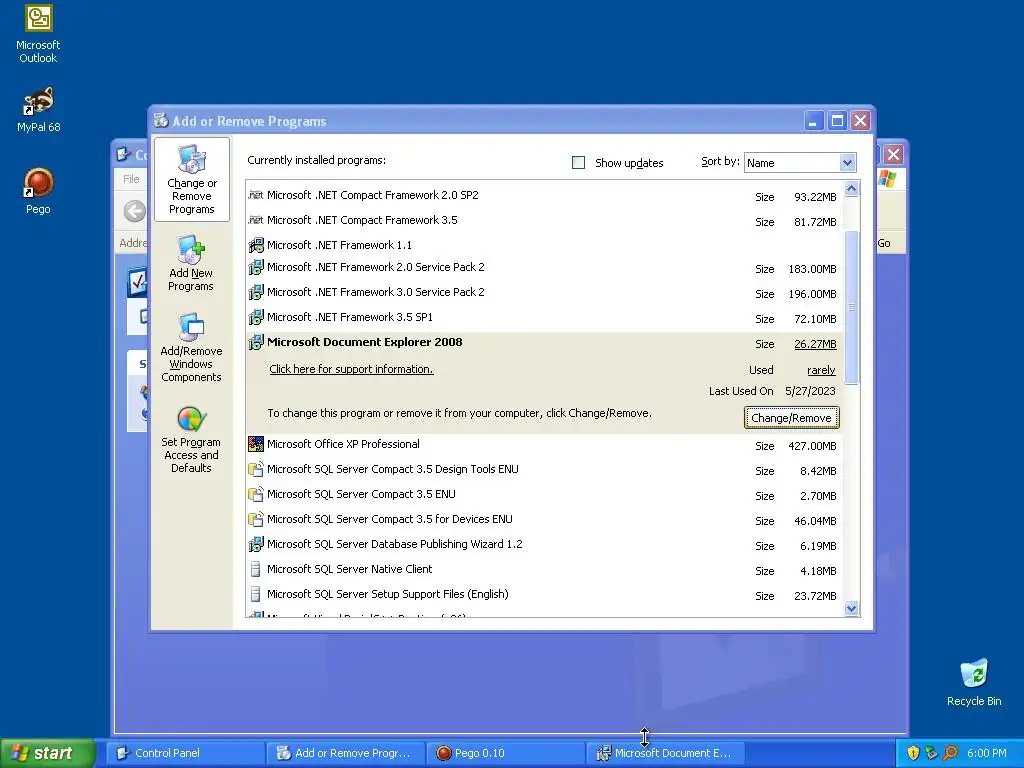Select Microsoft .NET Compact Framework 3.5 row
This screenshot has width=1024, height=768.
click(x=545, y=220)
